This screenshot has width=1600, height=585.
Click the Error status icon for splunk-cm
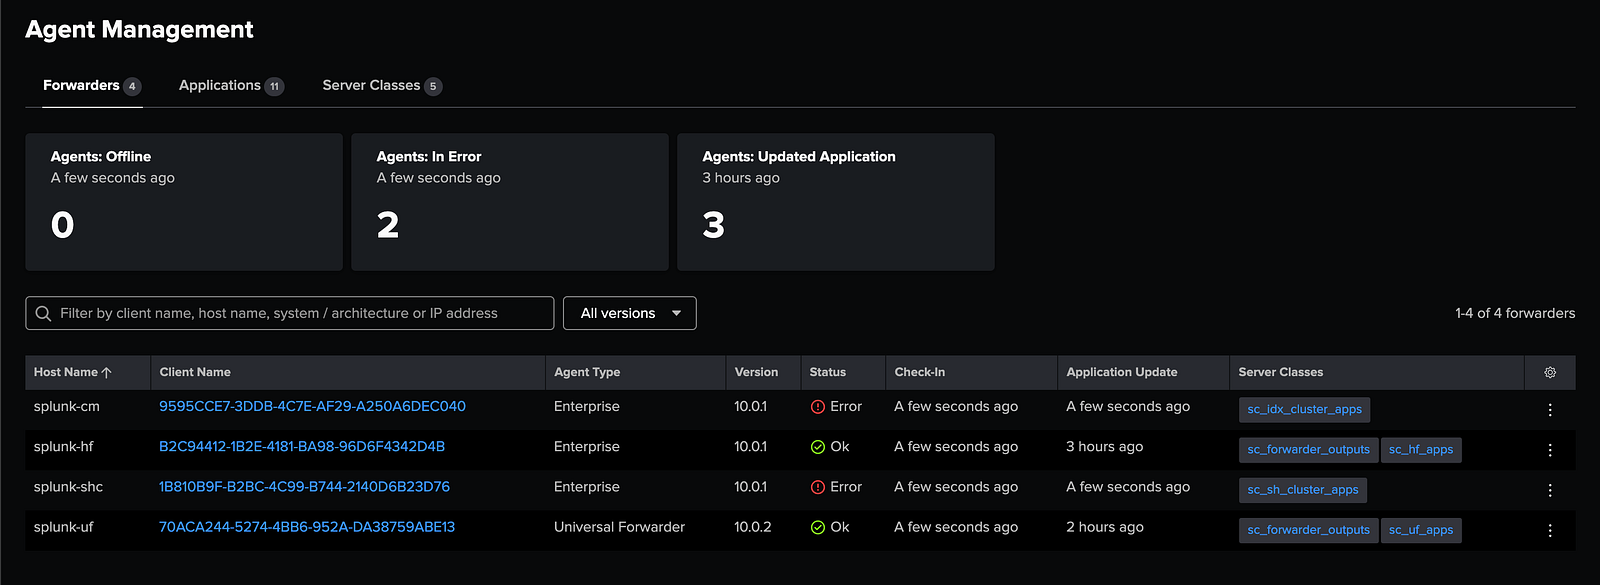click(x=818, y=407)
